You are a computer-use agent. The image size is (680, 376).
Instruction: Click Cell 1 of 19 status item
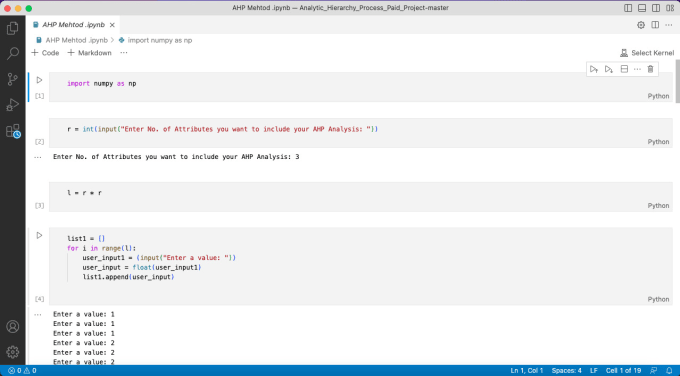623,371
